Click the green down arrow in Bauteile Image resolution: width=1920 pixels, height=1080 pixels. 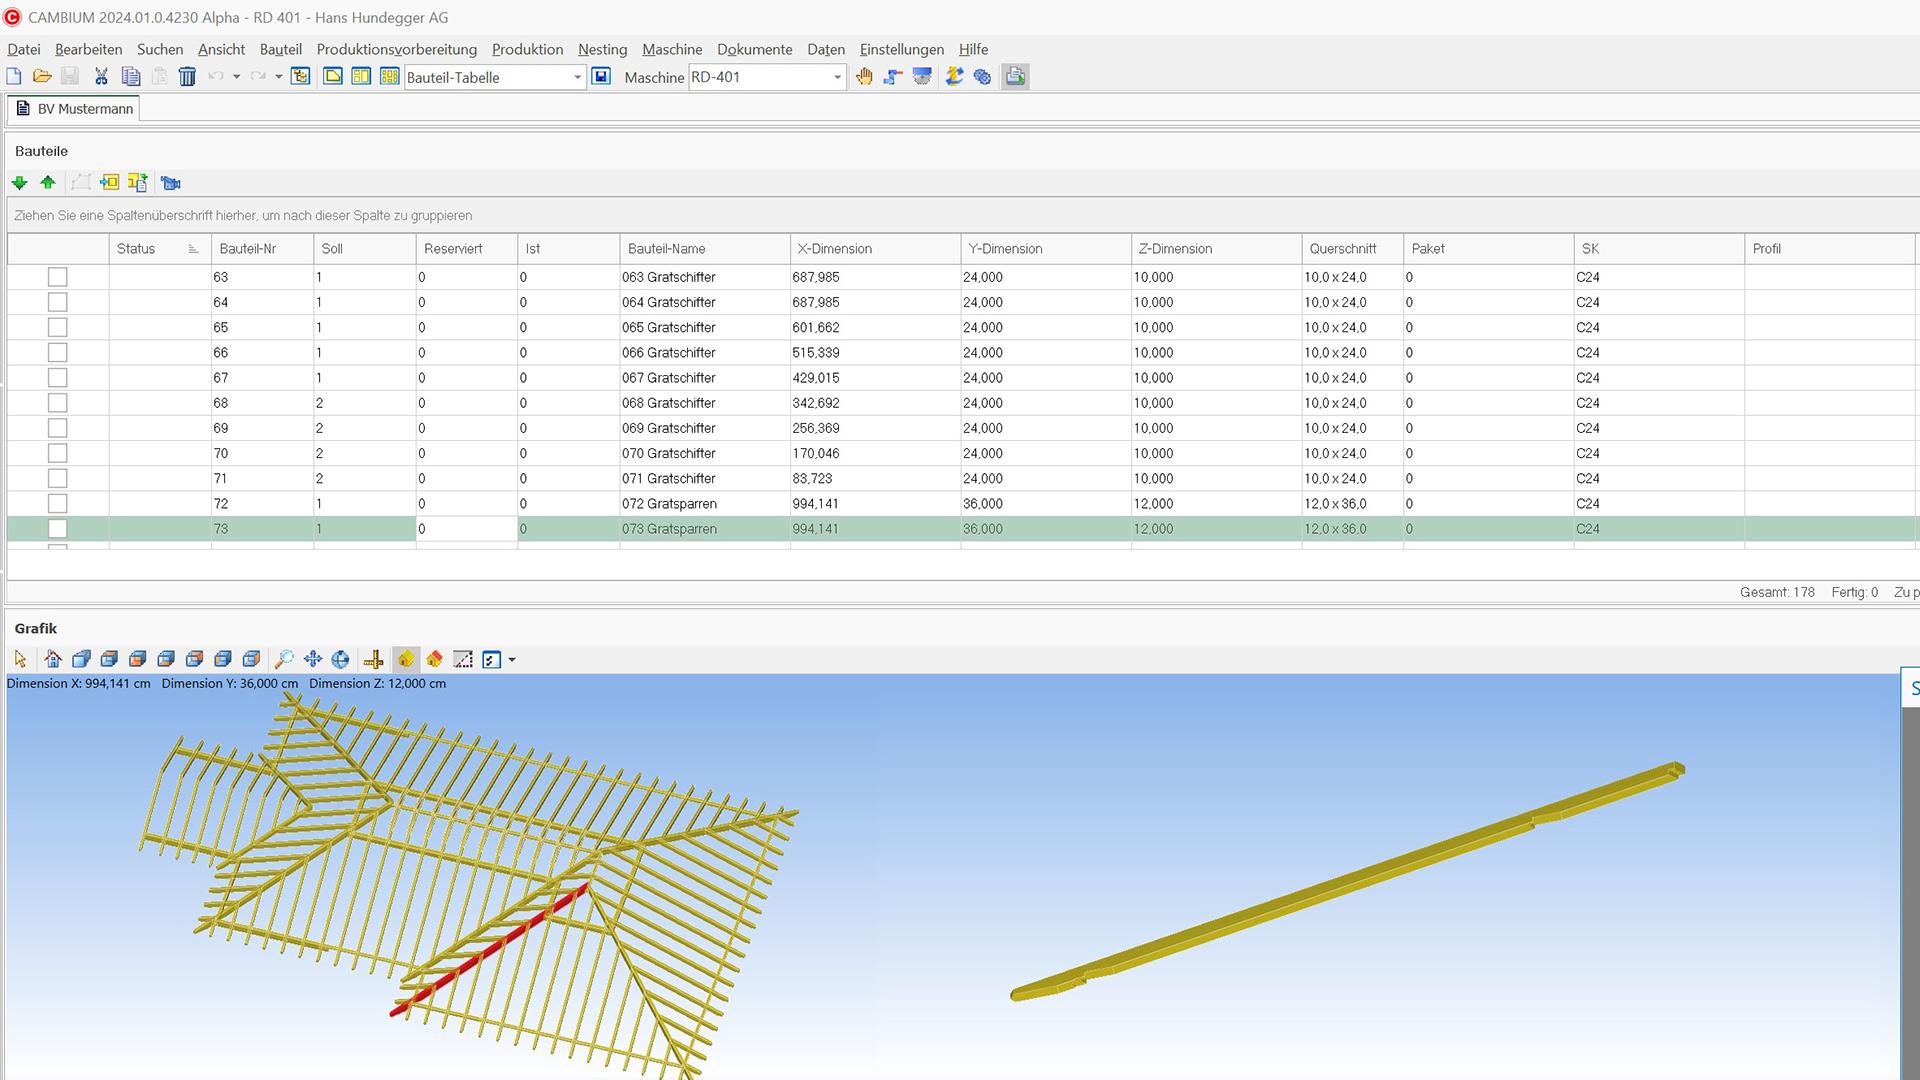(19, 182)
